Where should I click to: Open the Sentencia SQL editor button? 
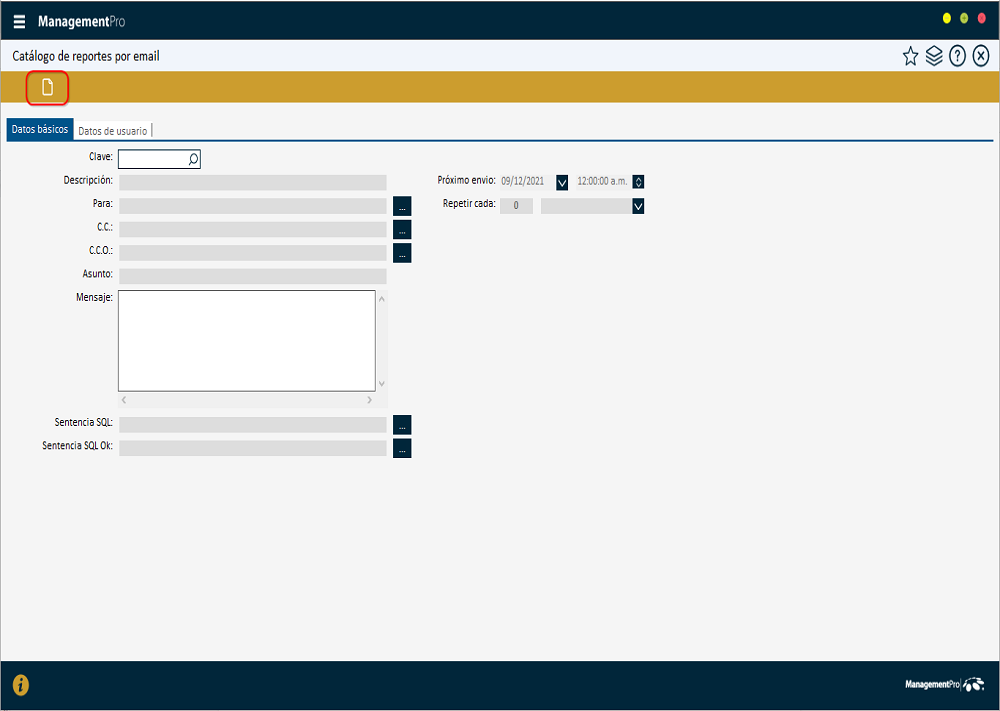[x=402, y=424]
